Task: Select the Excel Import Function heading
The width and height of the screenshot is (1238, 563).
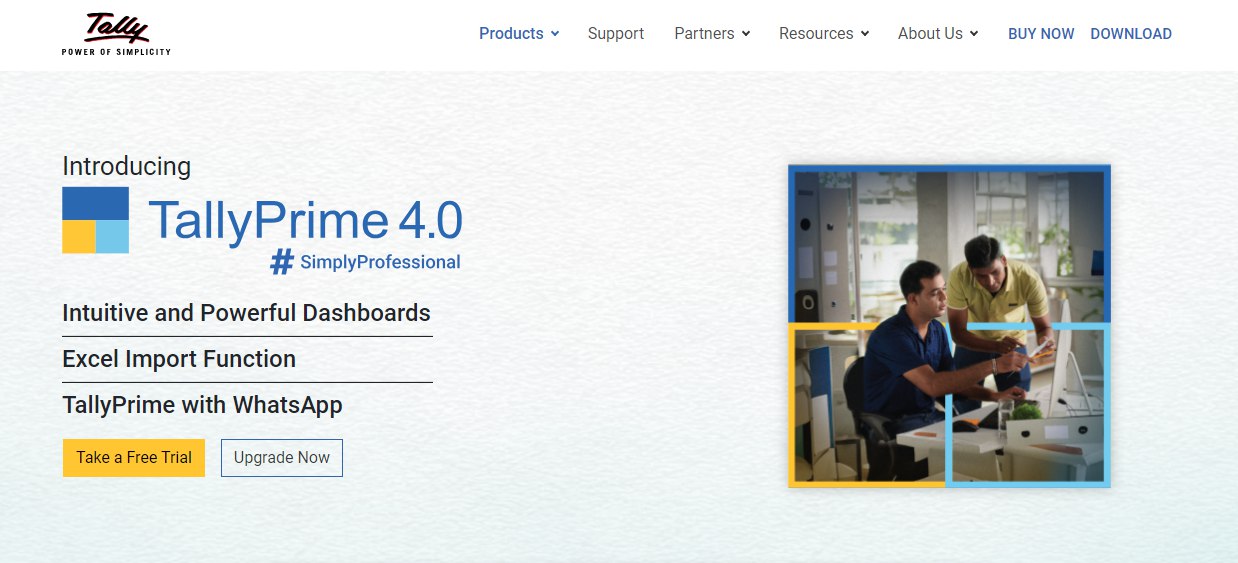Action: click(x=179, y=359)
